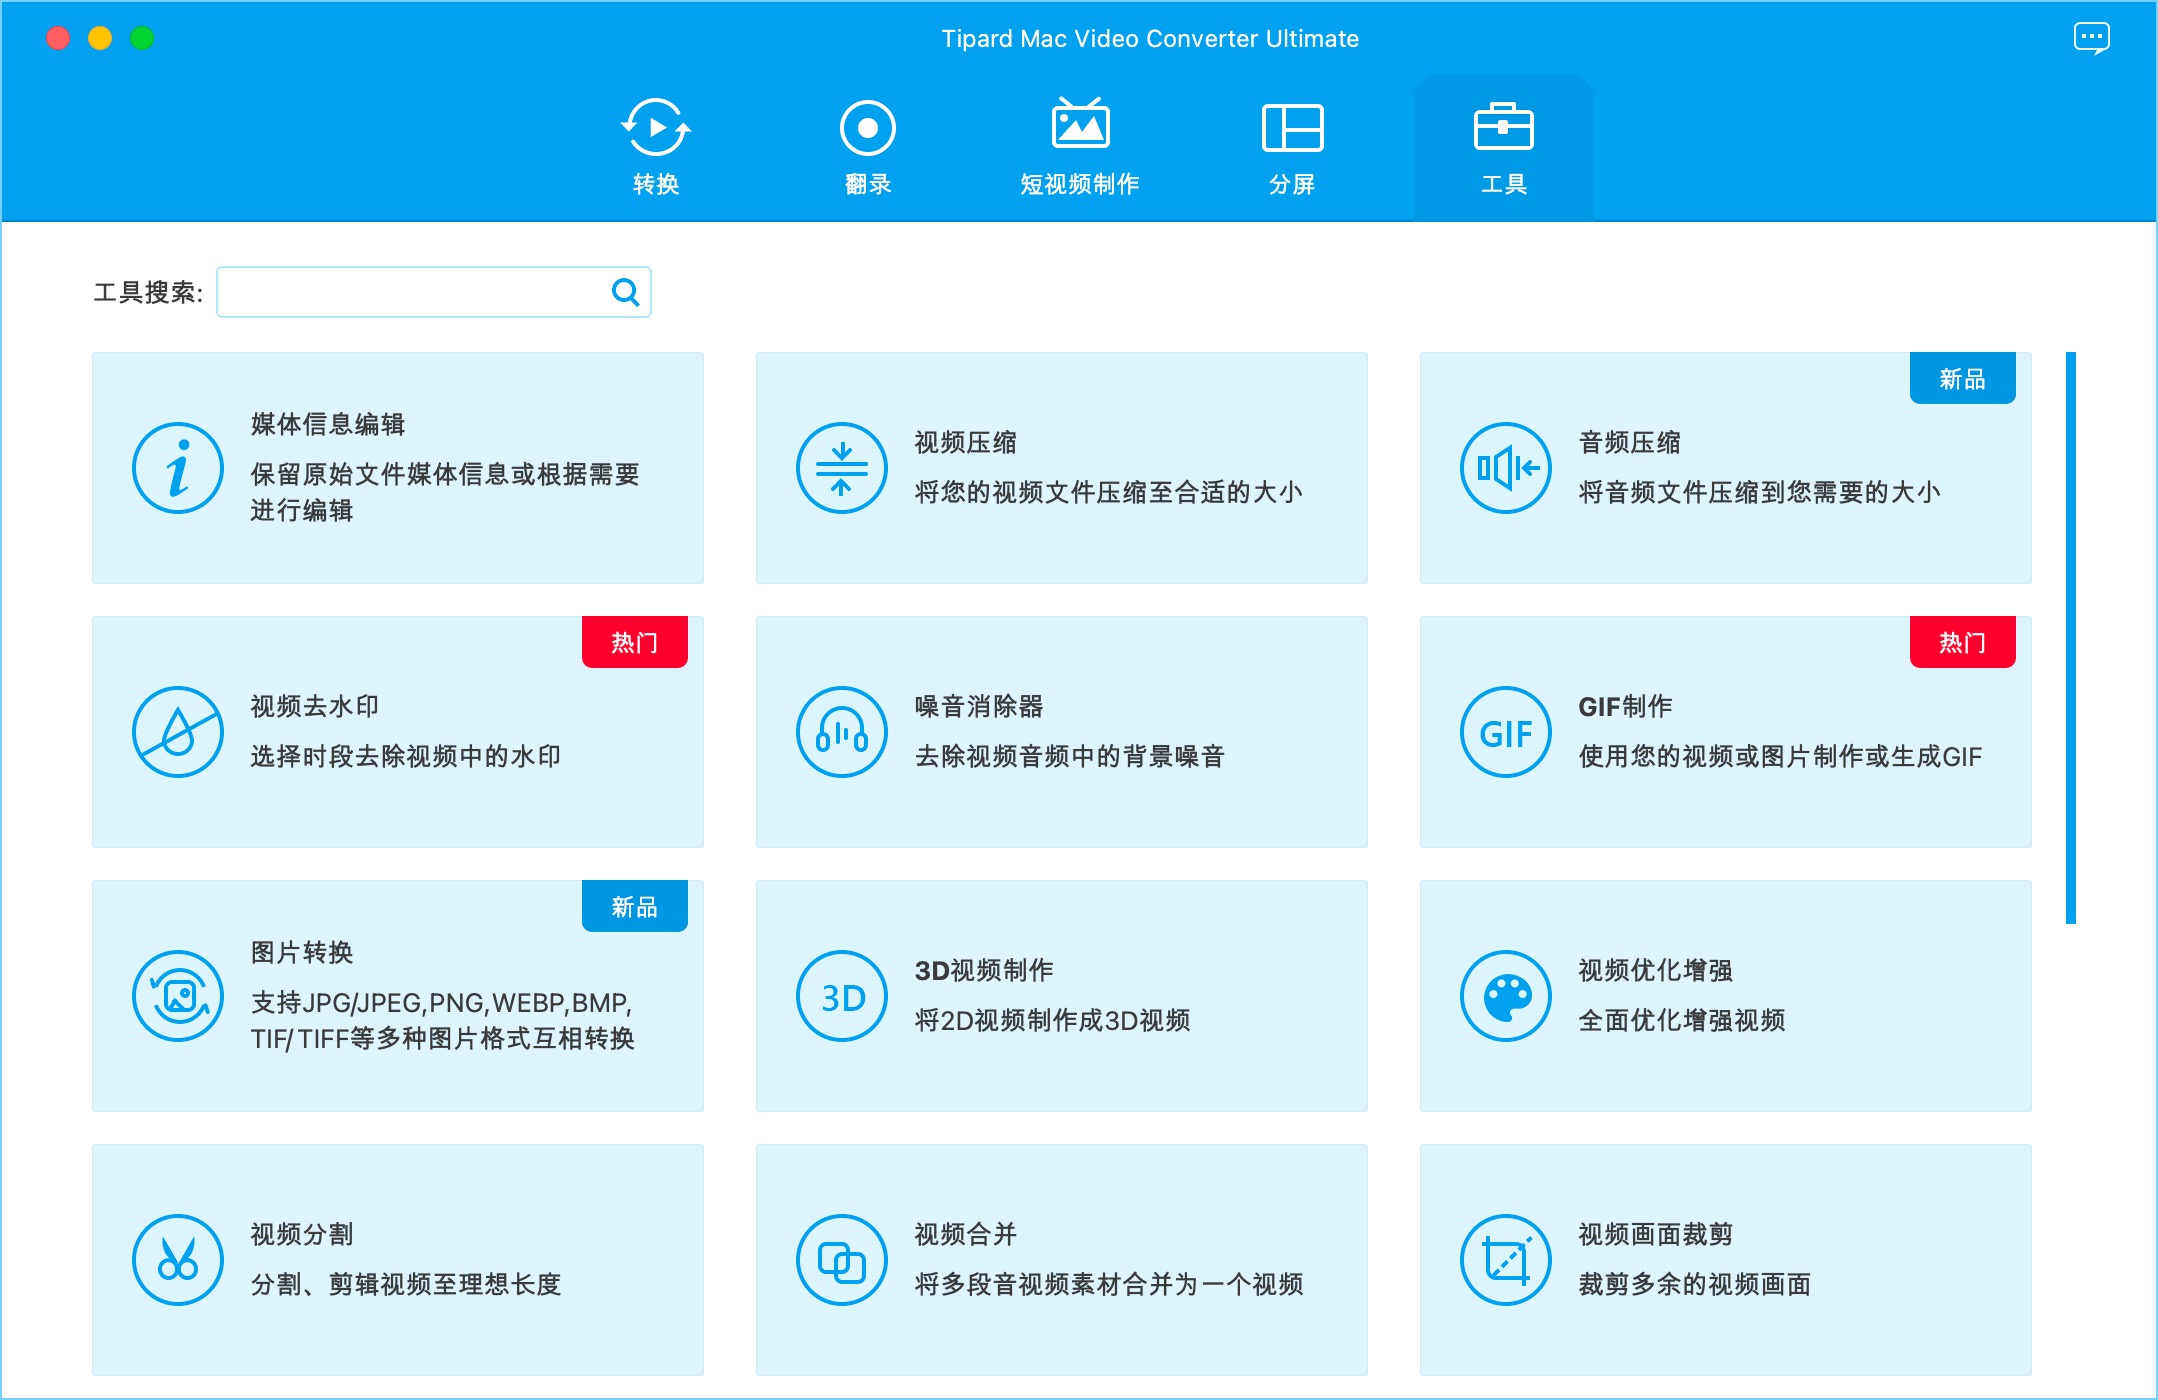This screenshot has width=2158, height=1400.
Task: Click text 全面优化增强视频
Action: tap(1682, 1020)
